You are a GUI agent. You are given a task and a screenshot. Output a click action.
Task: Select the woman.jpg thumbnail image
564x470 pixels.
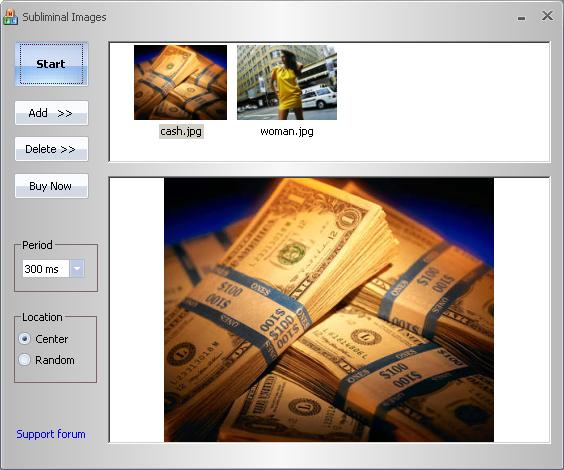(x=287, y=82)
